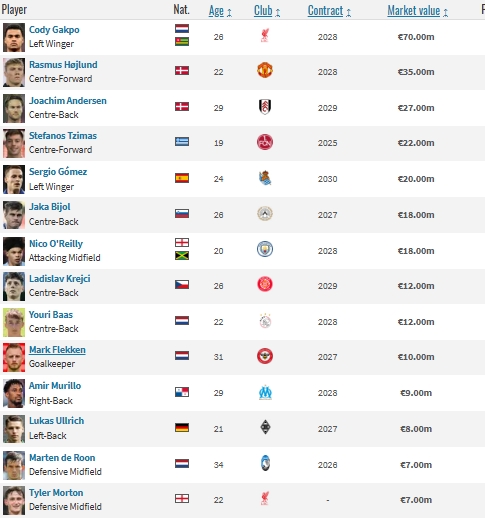Click the Liverpool club crest in Cody Gakpo's row
This screenshot has width=485, height=519.
[x=265, y=36]
